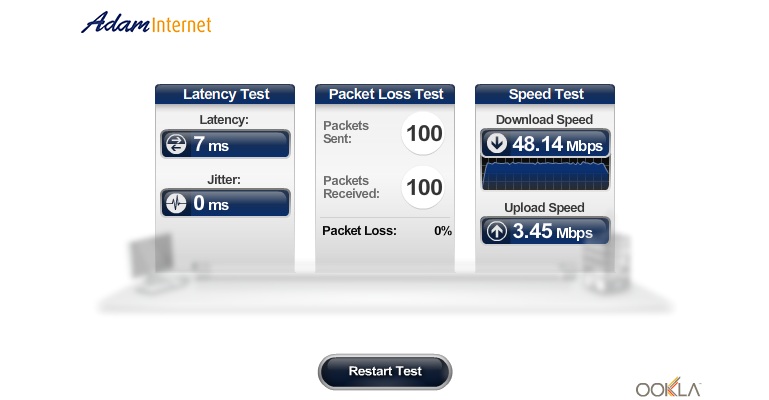Image resolution: width=769 pixels, height=400 pixels.
Task: Click the latency arrows icon
Action: pos(176,144)
